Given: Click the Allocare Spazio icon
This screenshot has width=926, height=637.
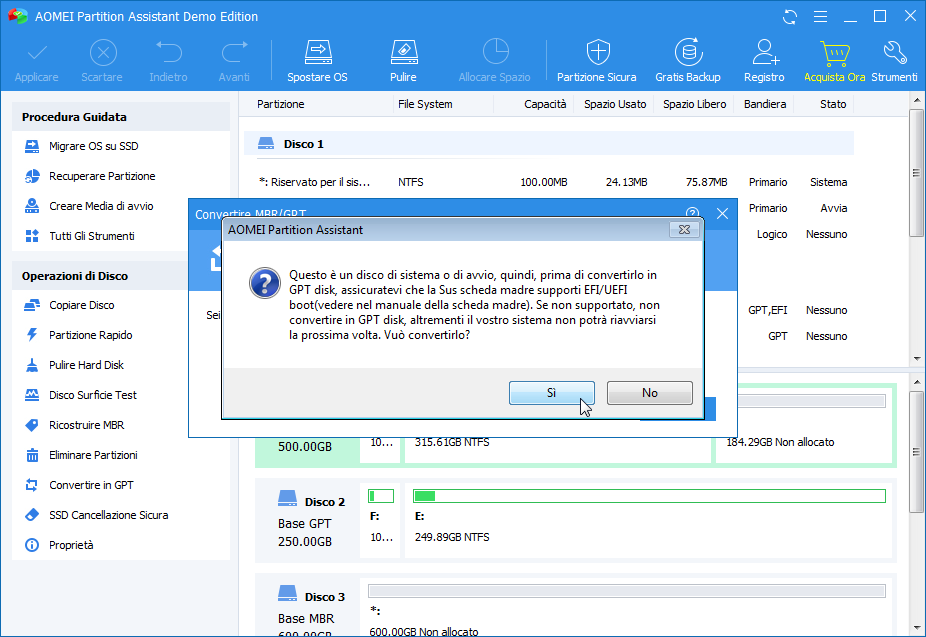Looking at the screenshot, I should pos(495,61).
